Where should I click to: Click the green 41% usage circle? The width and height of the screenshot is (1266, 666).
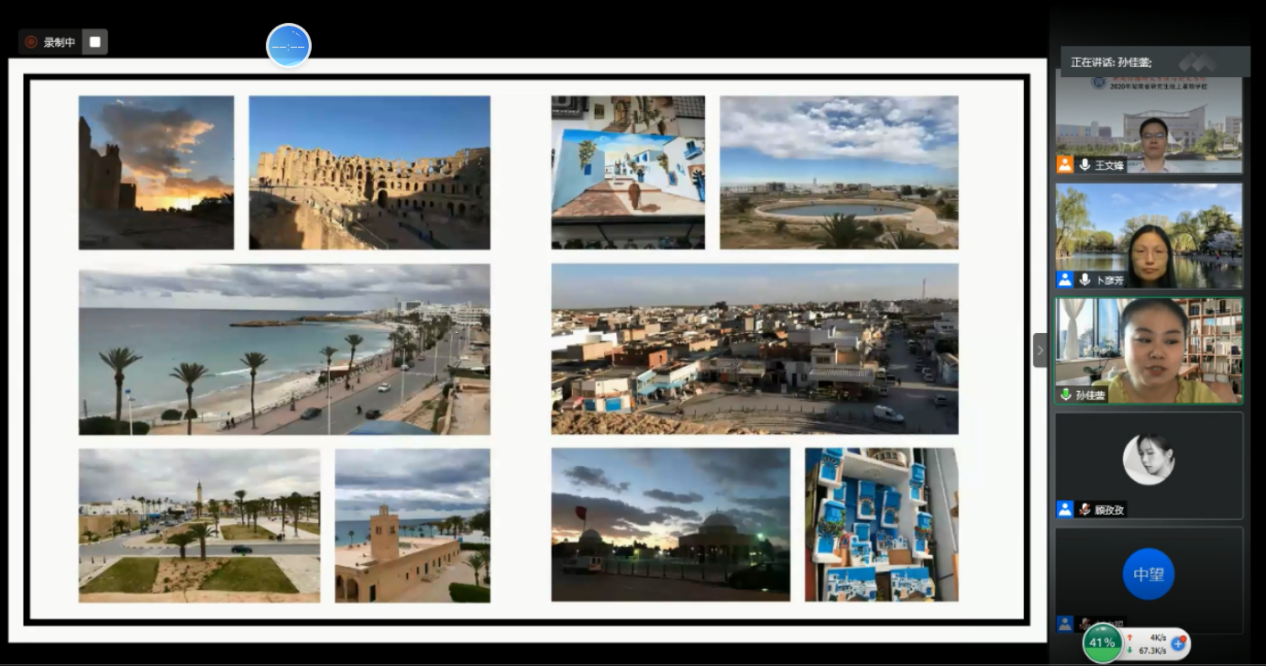tap(1102, 643)
